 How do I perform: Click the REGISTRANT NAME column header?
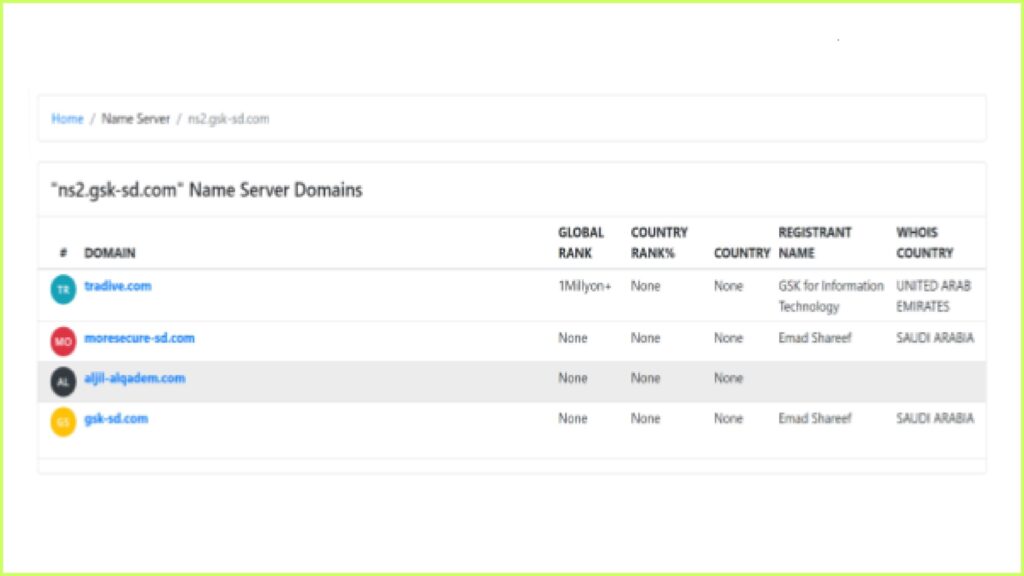tap(814, 242)
